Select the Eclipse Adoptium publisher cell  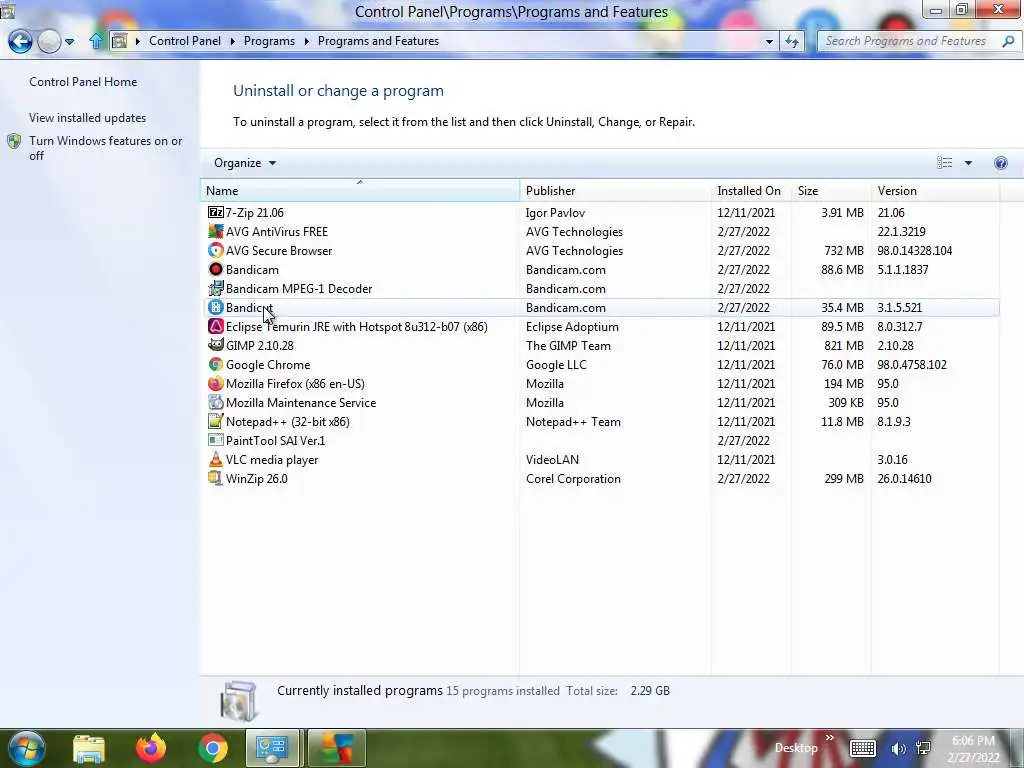click(x=572, y=327)
